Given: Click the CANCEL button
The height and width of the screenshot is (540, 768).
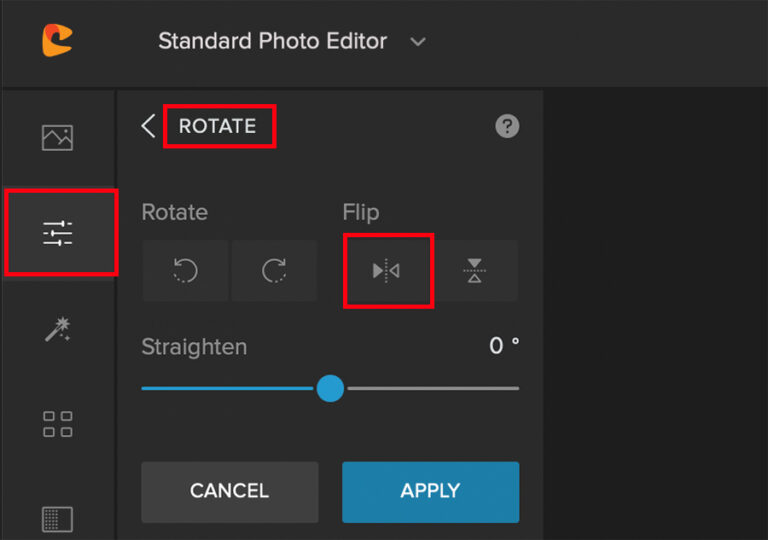Looking at the screenshot, I should point(230,491).
